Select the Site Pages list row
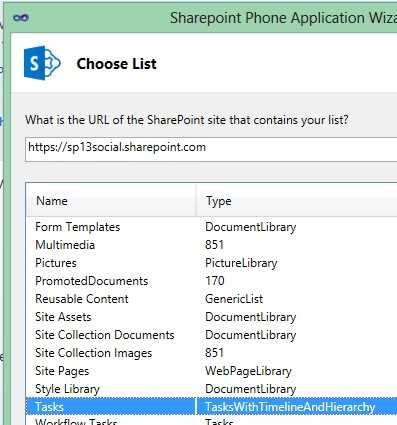397x425 pixels. (x=211, y=371)
